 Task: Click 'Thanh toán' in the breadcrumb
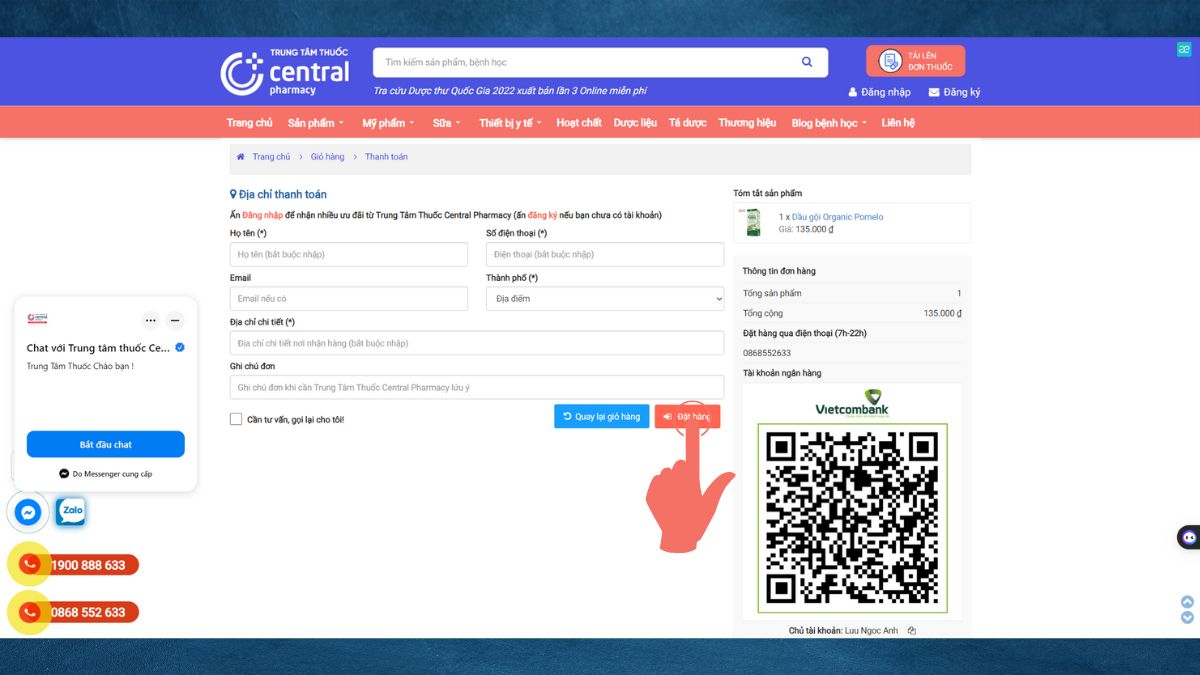pyautogui.click(x=386, y=157)
